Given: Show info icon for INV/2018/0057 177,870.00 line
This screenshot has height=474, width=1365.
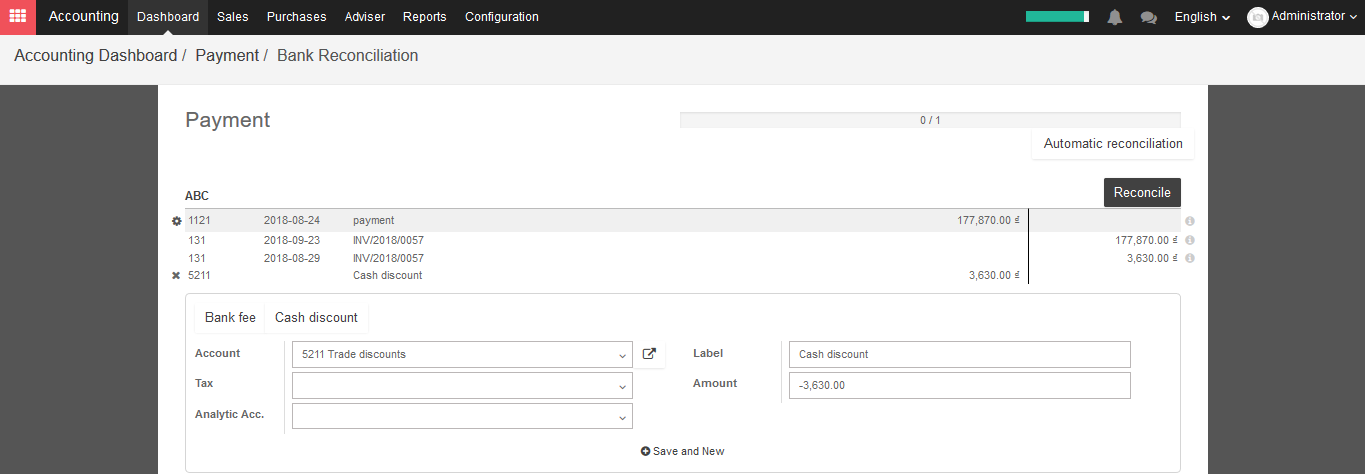Looking at the screenshot, I should [1190, 240].
